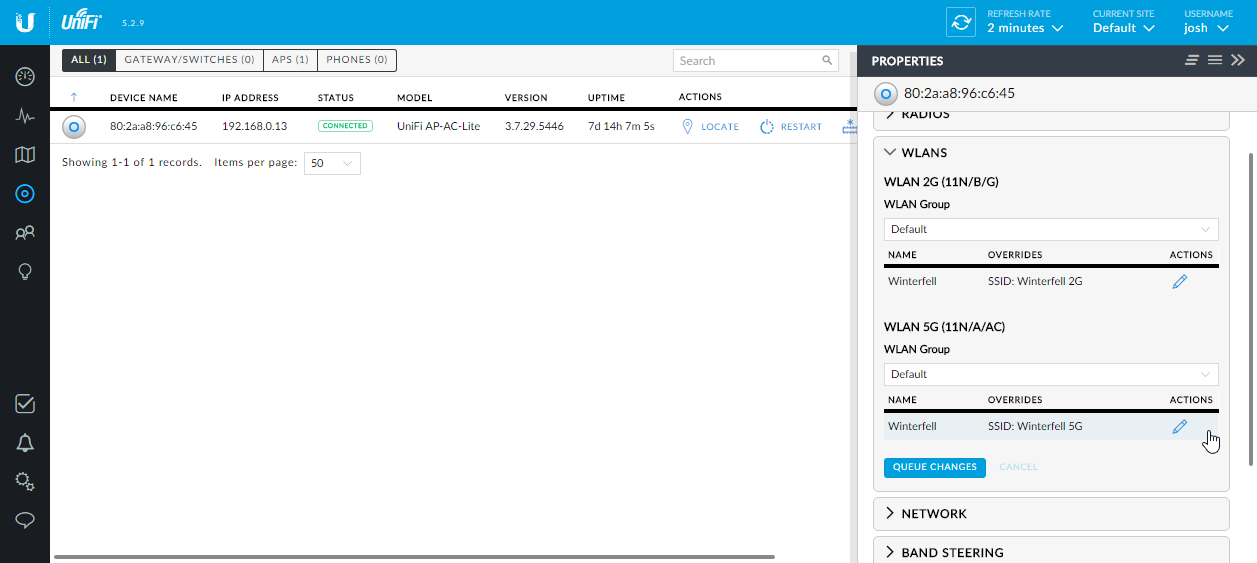Click the device icon in Properties header
The height and width of the screenshot is (563, 1257).
coord(885,94)
